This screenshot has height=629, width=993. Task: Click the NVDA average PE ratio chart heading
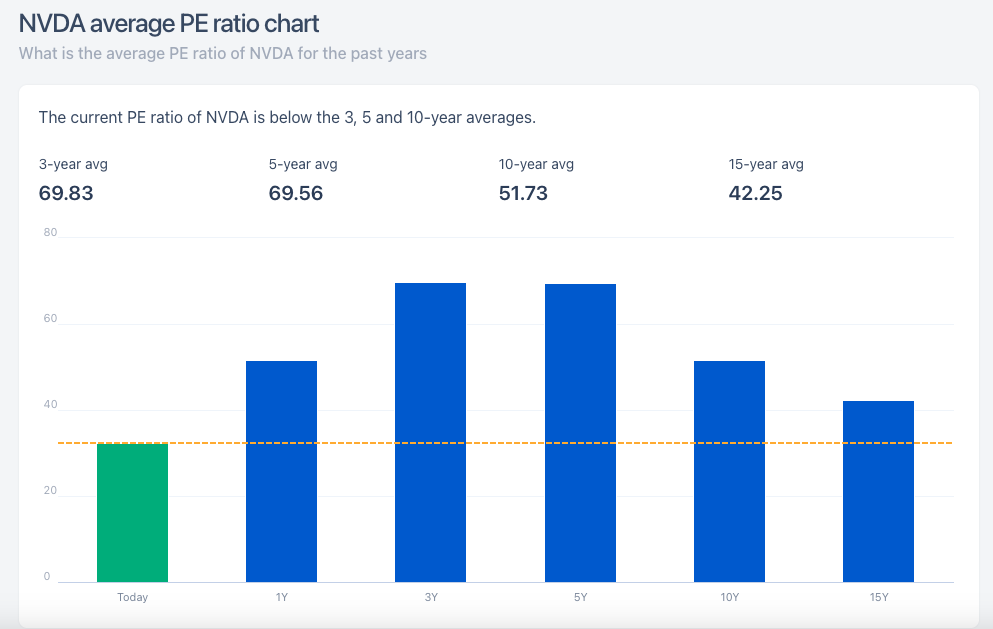[168, 24]
